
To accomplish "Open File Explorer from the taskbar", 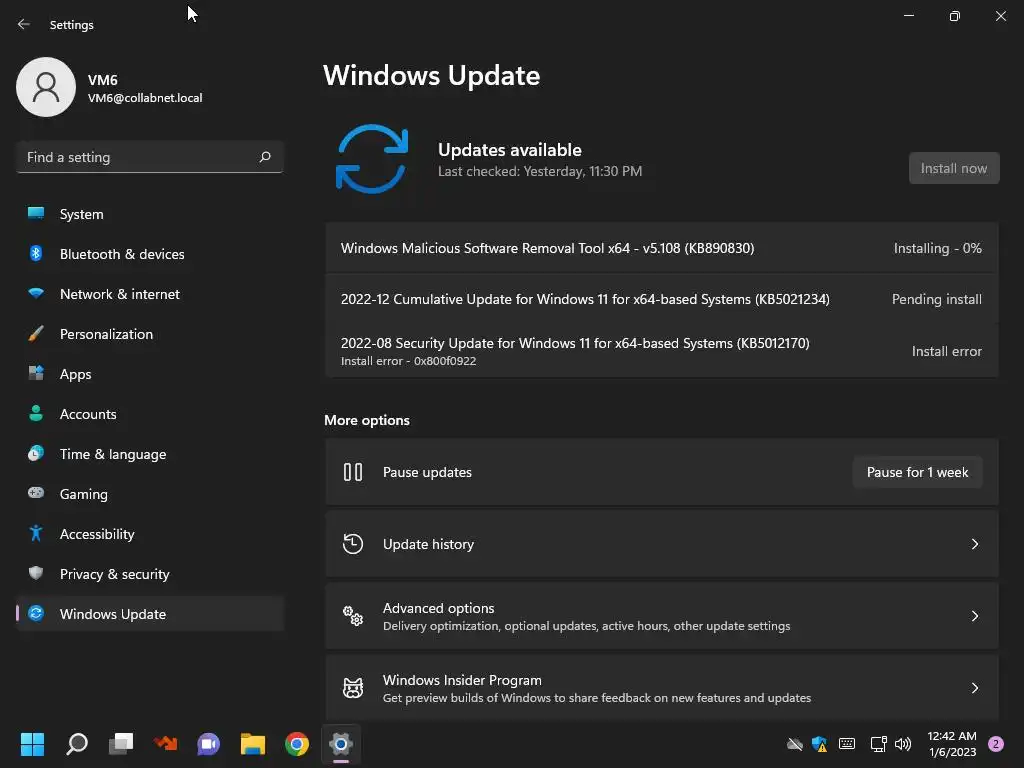I will (x=253, y=744).
